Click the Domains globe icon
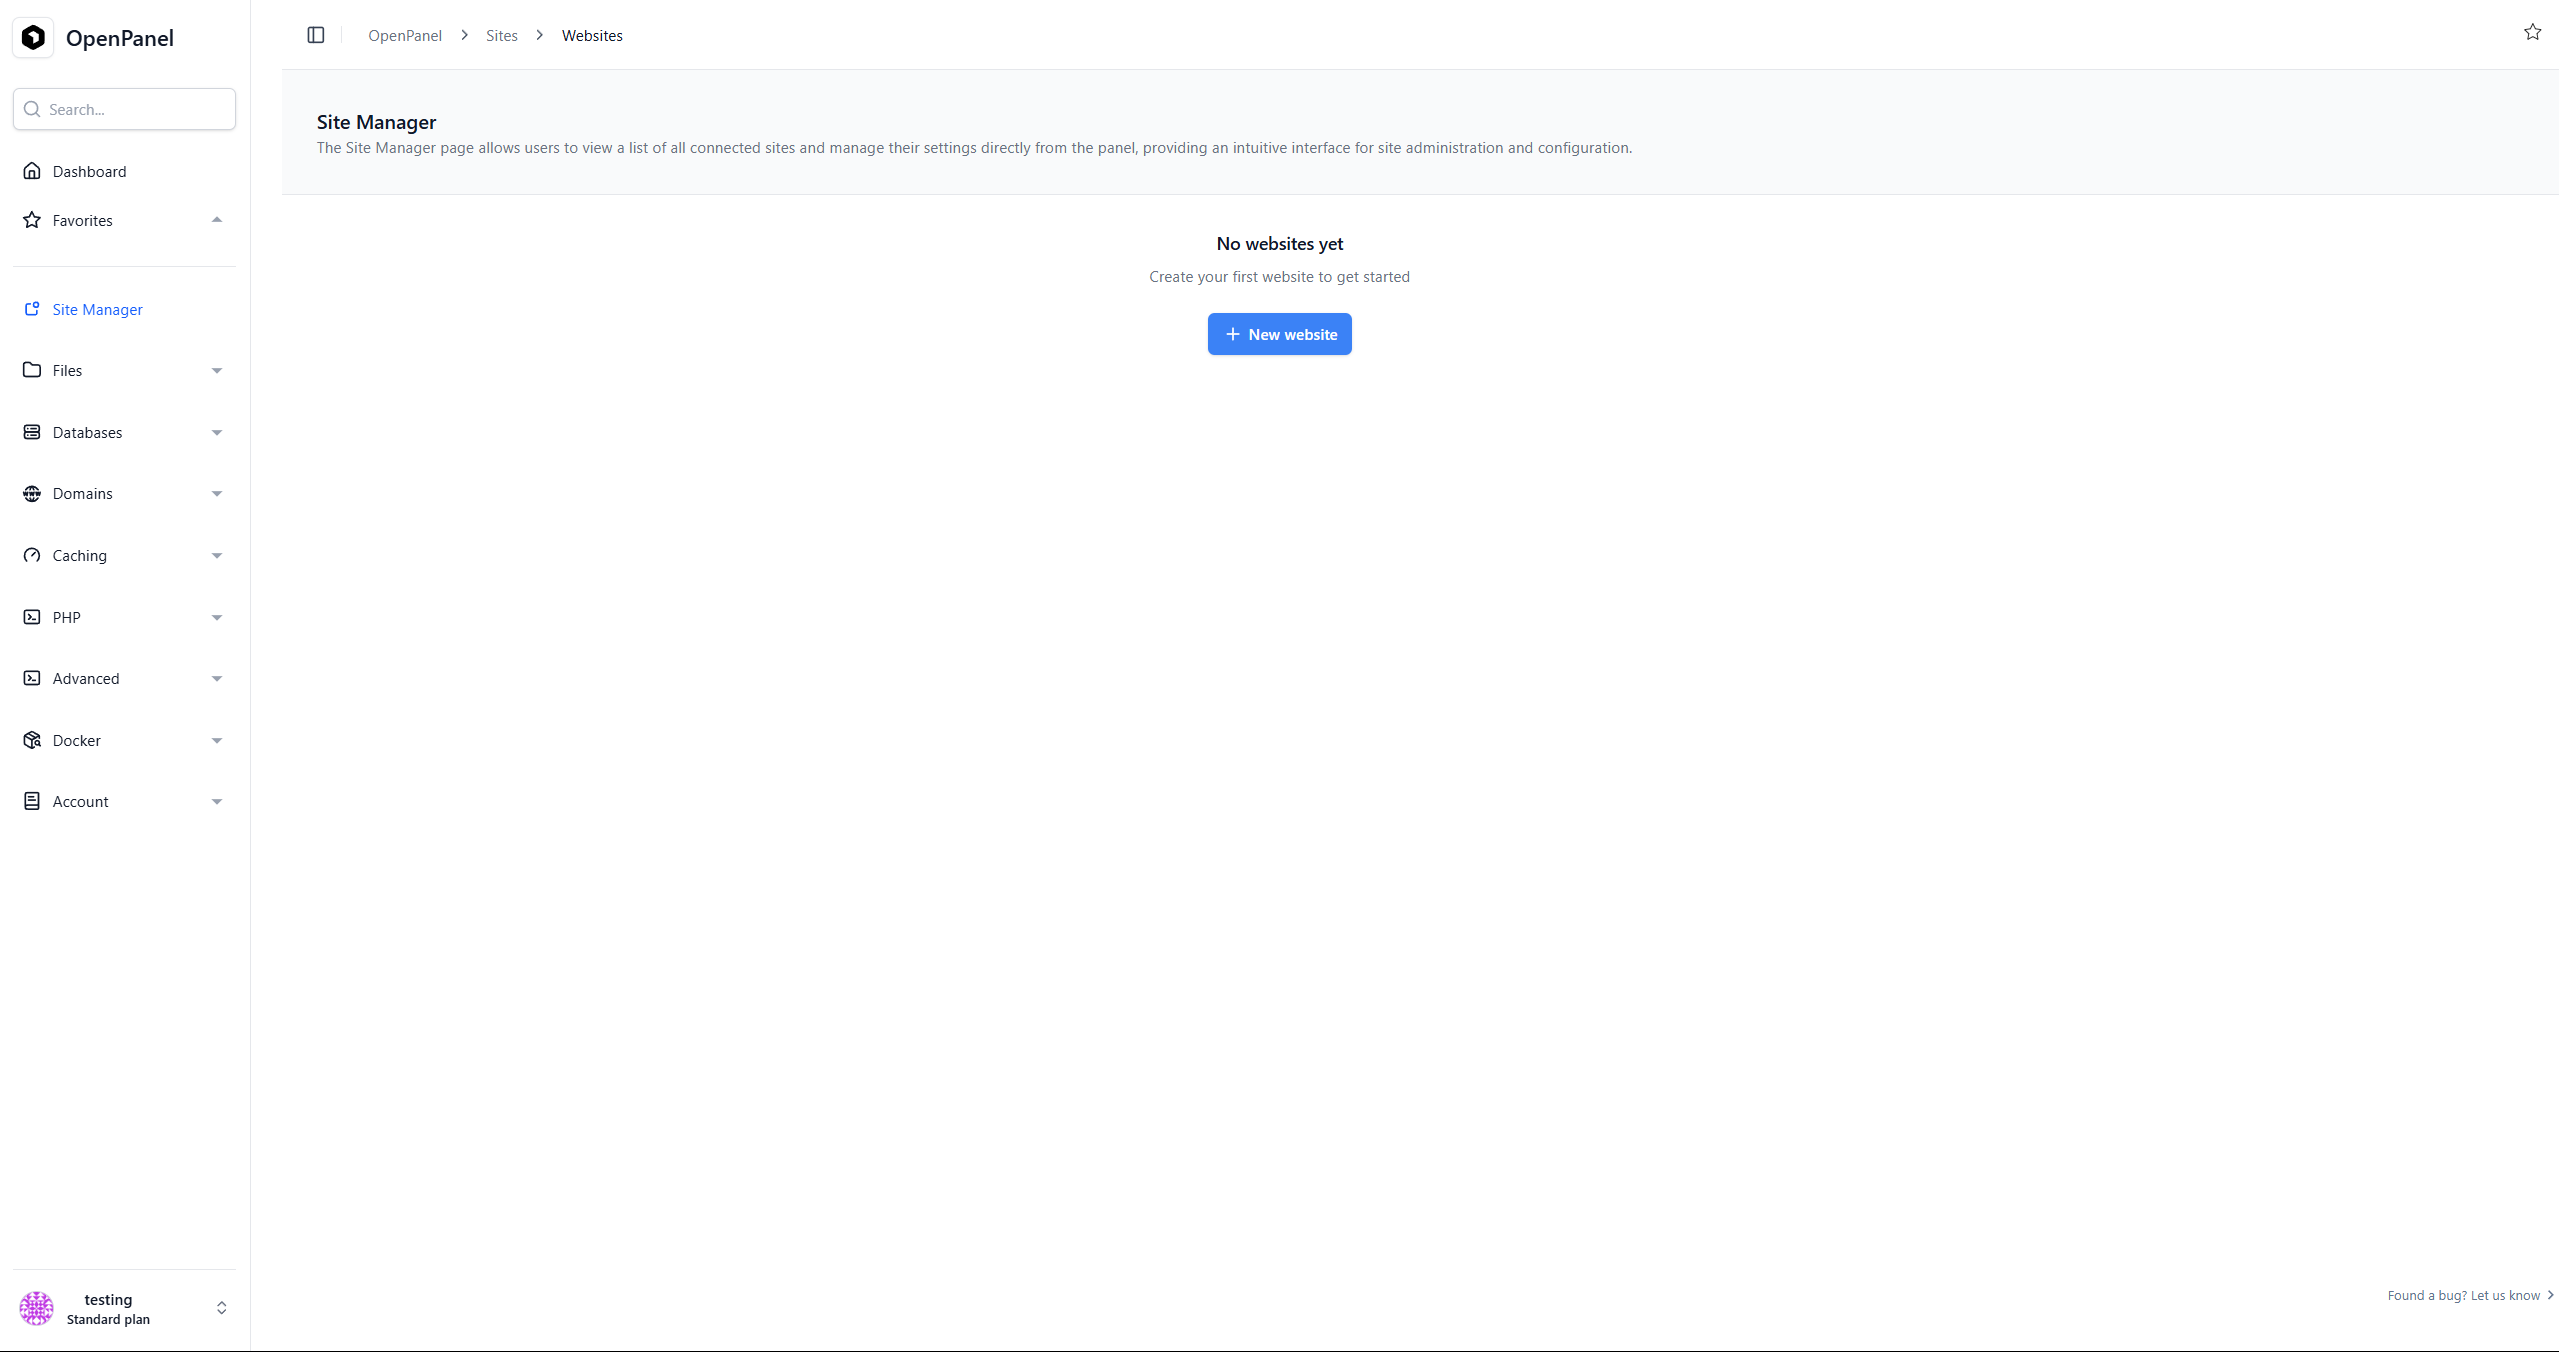This screenshot has height=1352, width=2559. (x=32, y=493)
